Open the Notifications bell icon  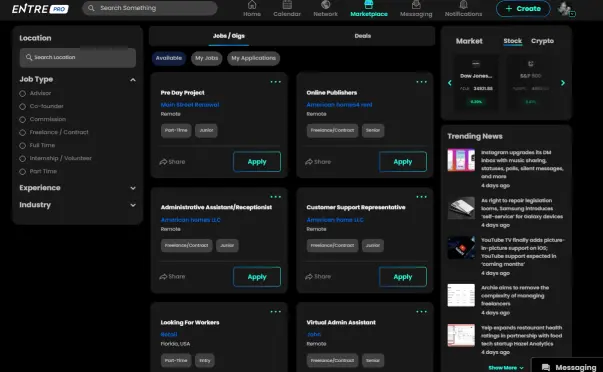pyautogui.click(x=463, y=5)
